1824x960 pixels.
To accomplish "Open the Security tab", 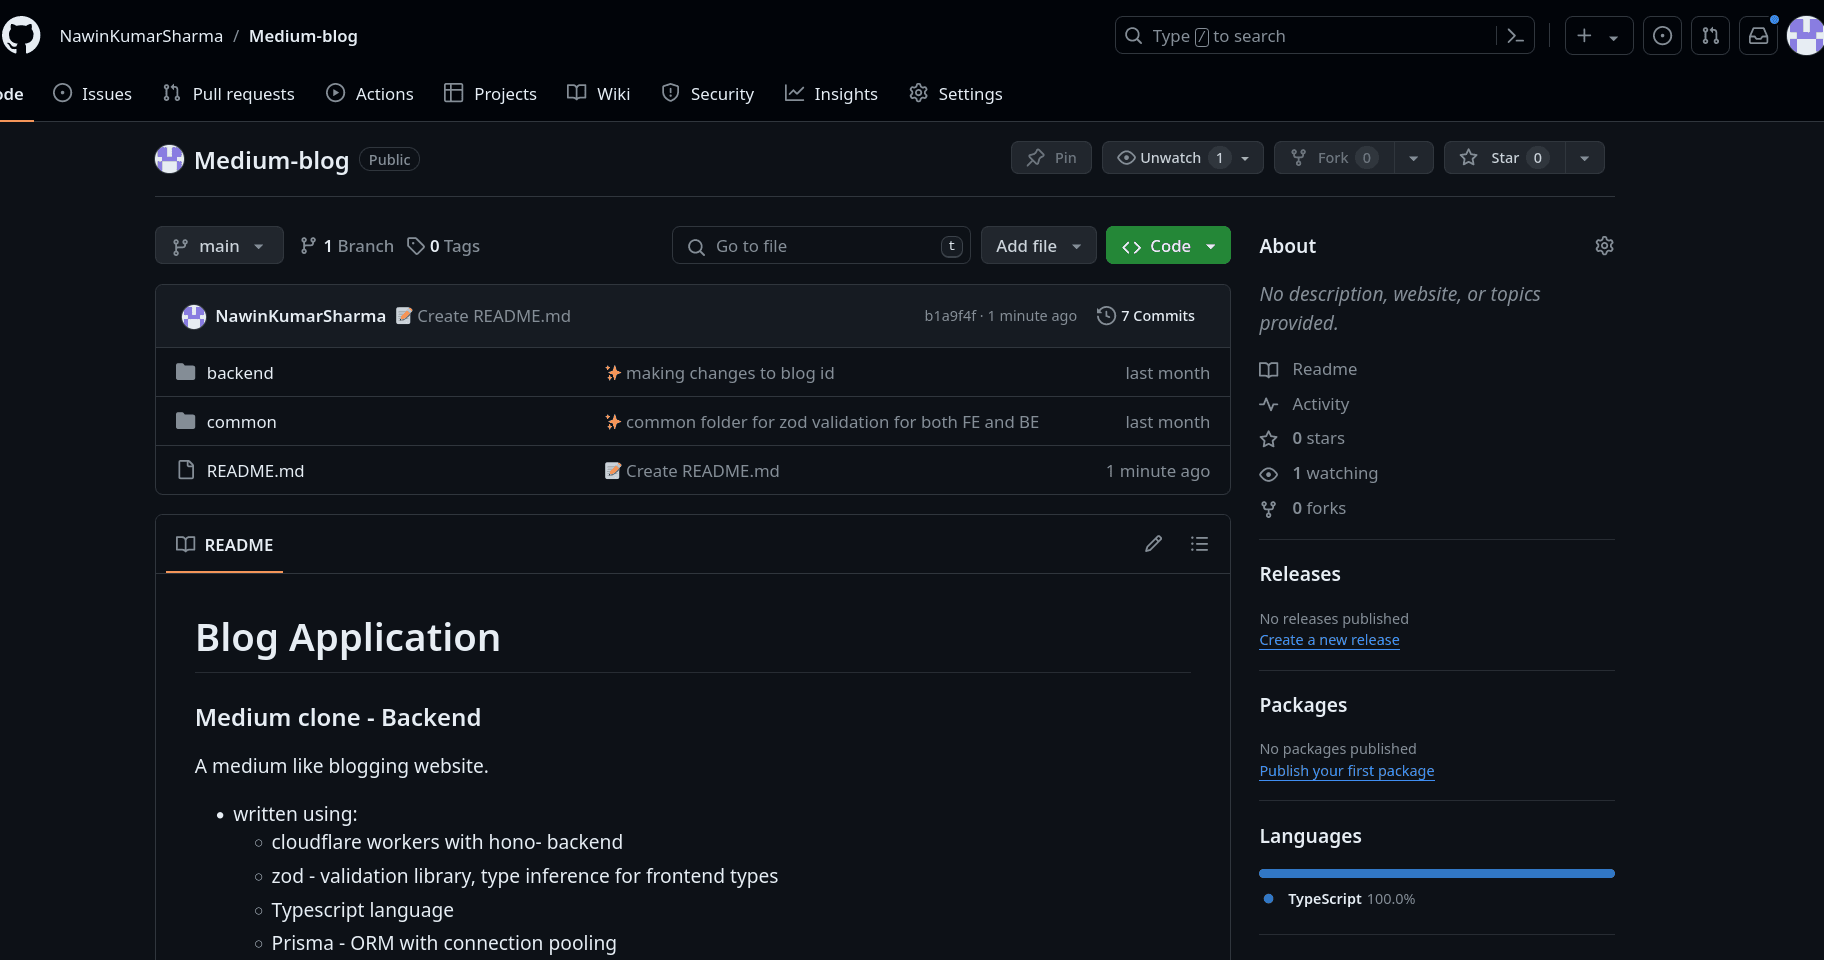I will pyautogui.click(x=707, y=94).
